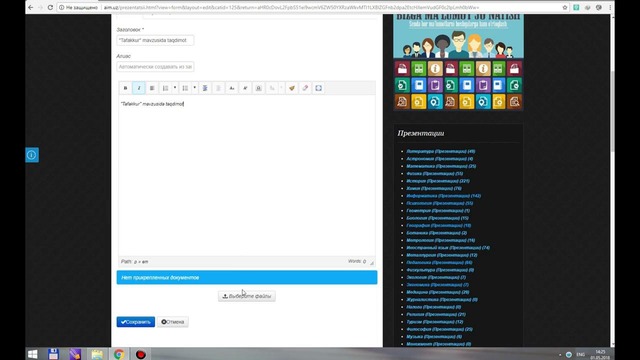Open Туризм presentations category link

pos(434,322)
